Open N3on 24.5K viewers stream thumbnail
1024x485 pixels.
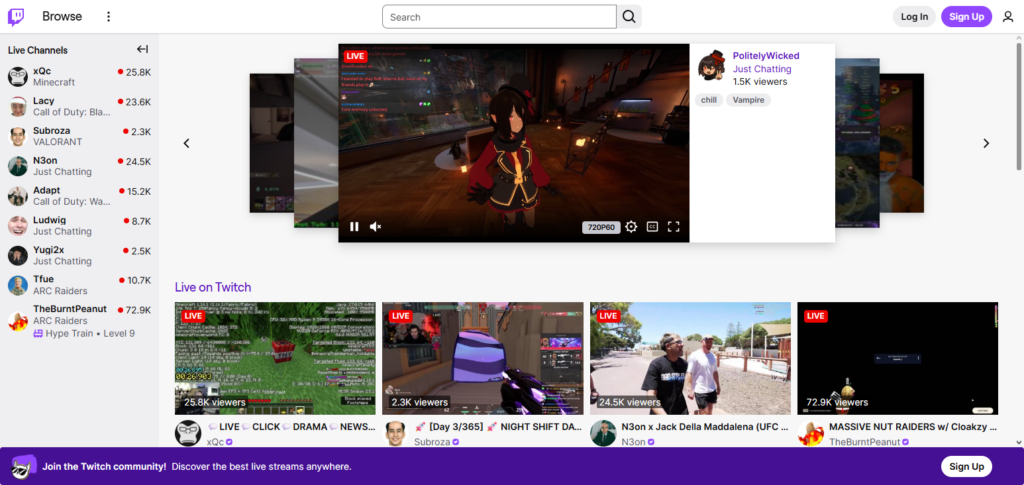pyautogui.click(x=690, y=358)
